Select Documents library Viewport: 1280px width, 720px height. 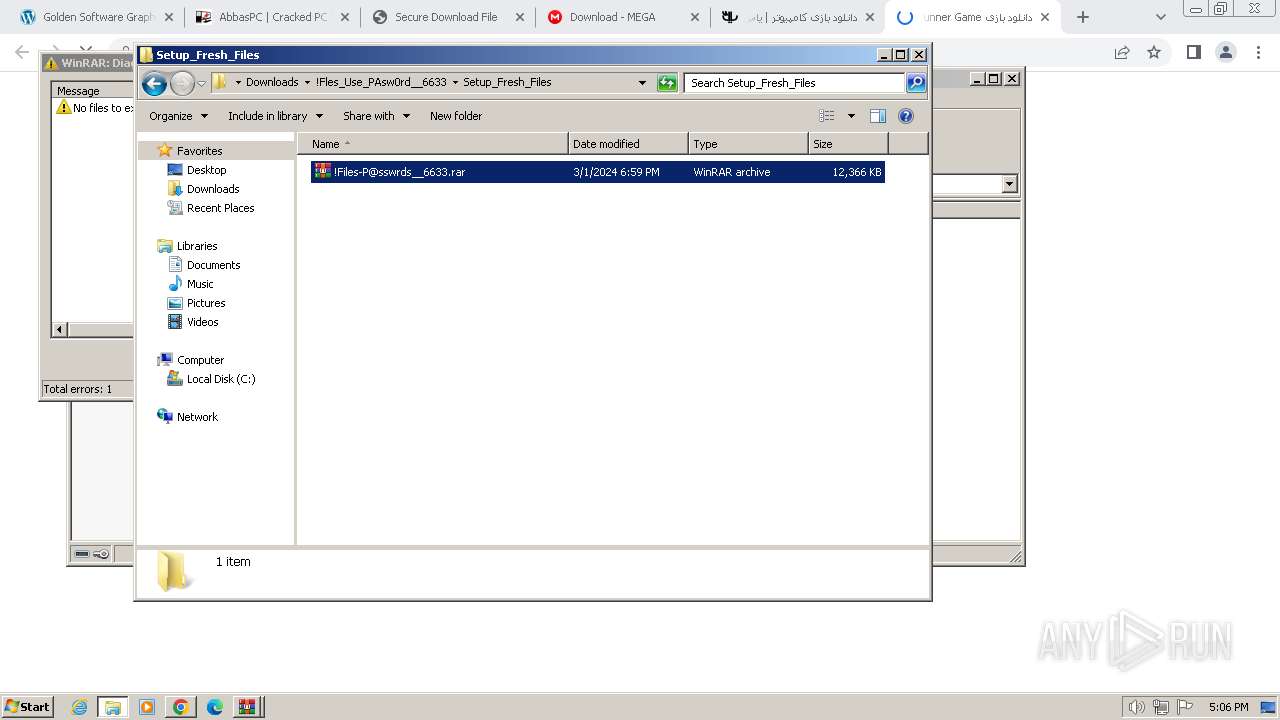tap(213, 265)
